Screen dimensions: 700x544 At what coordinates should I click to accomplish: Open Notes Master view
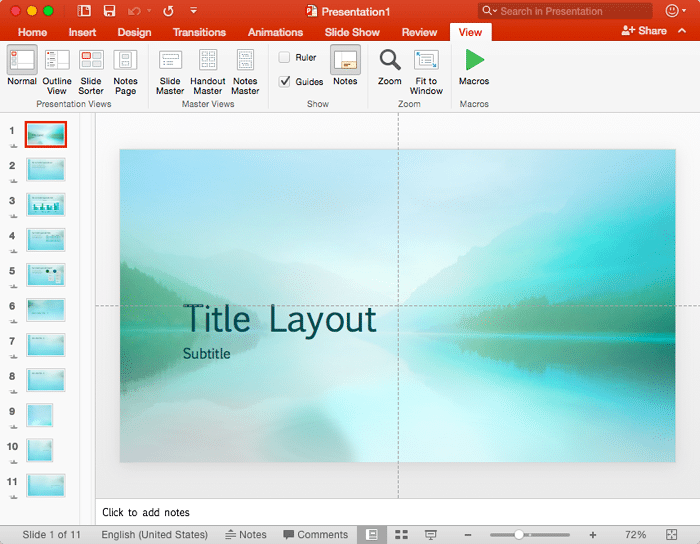tap(245, 71)
